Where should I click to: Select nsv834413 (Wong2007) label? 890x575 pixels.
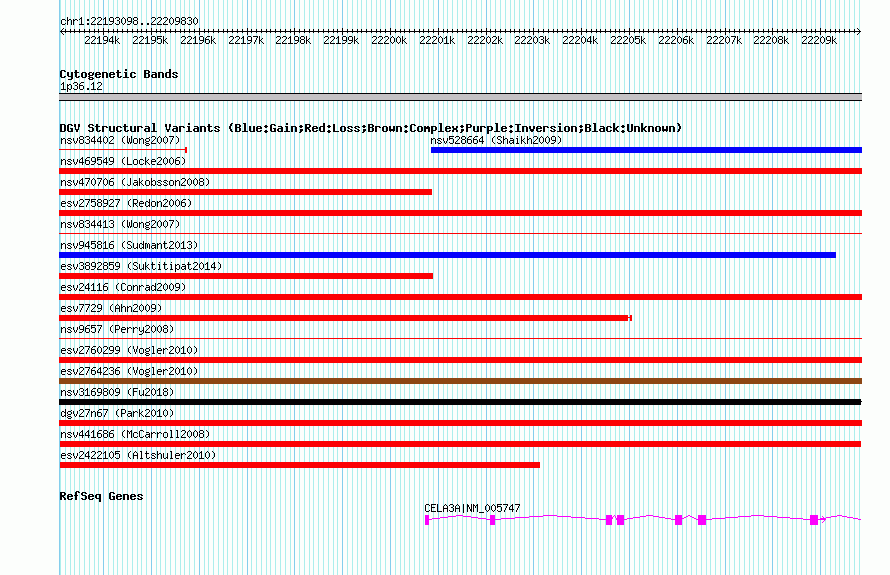(x=120, y=224)
